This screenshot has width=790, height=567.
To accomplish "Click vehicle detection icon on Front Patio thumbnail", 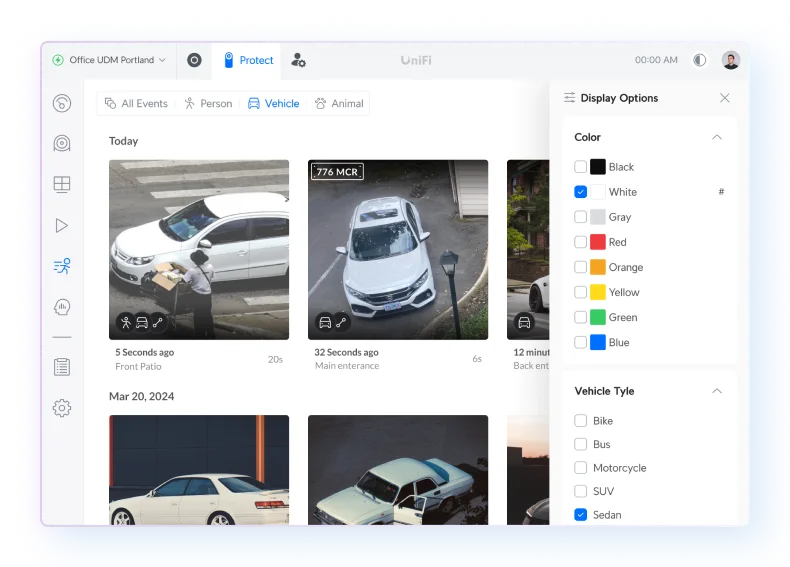I will [142, 323].
